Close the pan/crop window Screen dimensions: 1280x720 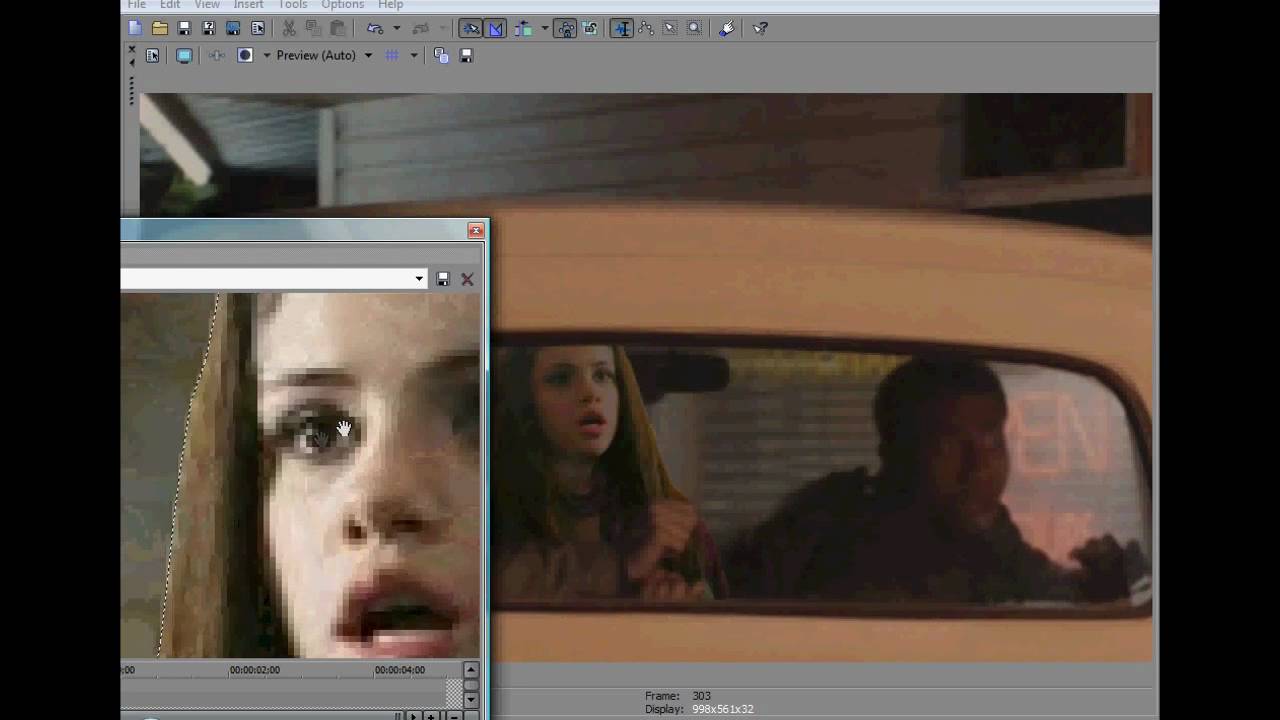pos(475,231)
